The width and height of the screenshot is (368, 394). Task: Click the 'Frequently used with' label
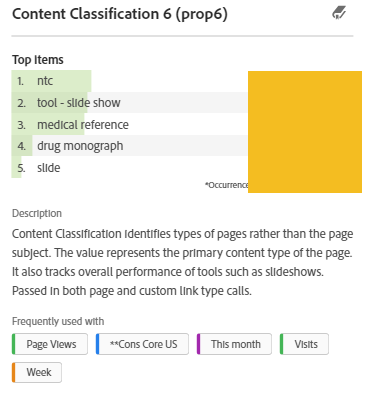pos(58,321)
